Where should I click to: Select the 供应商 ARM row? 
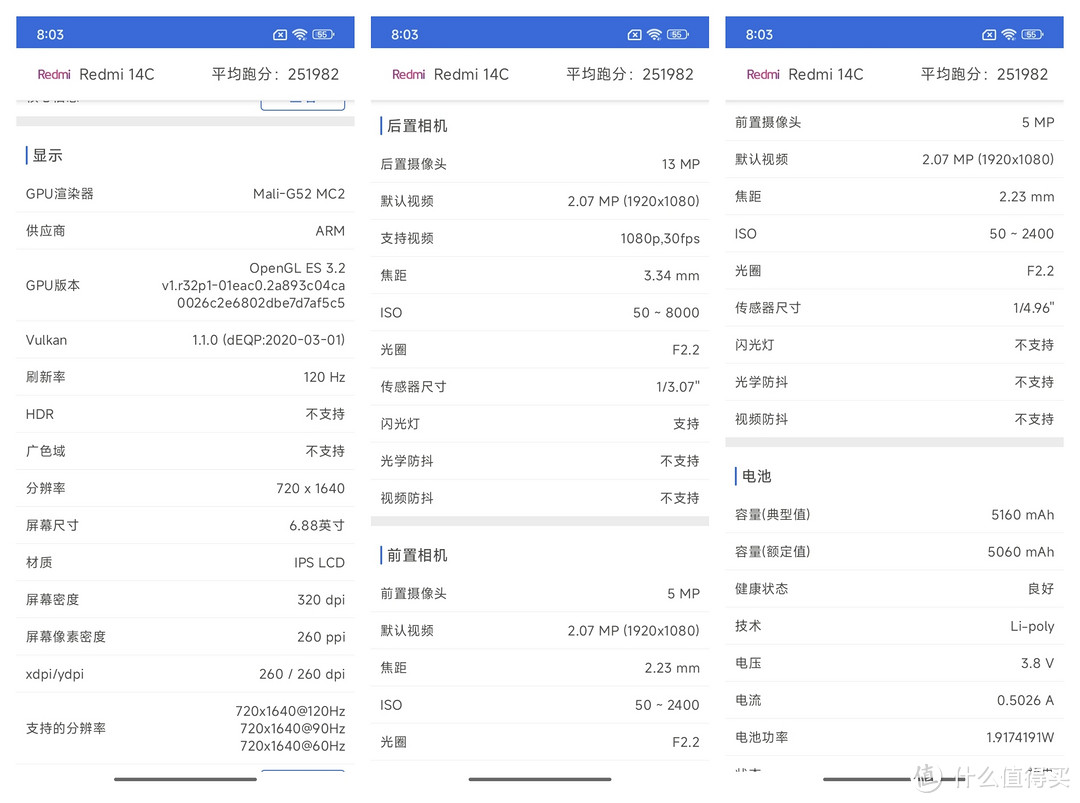185,231
